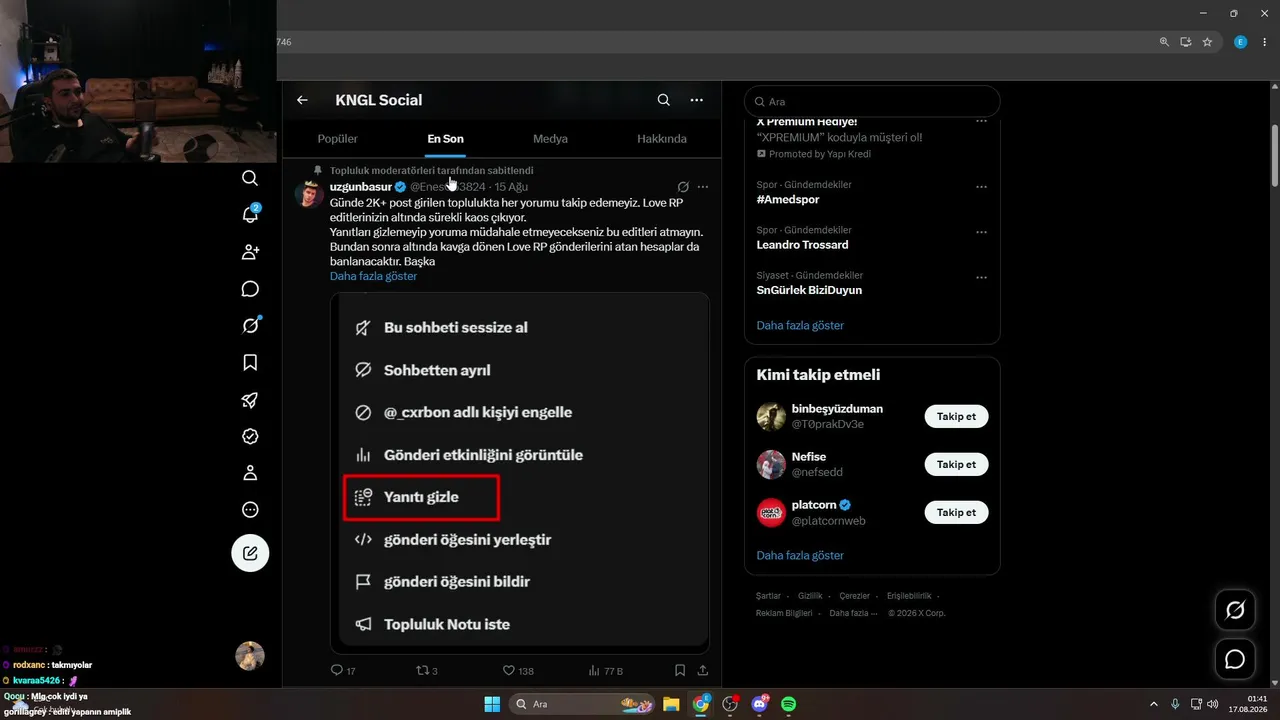Image resolution: width=1280 pixels, height=720 pixels.
Task: Repost the post showing 3 reposts
Action: tap(427, 671)
